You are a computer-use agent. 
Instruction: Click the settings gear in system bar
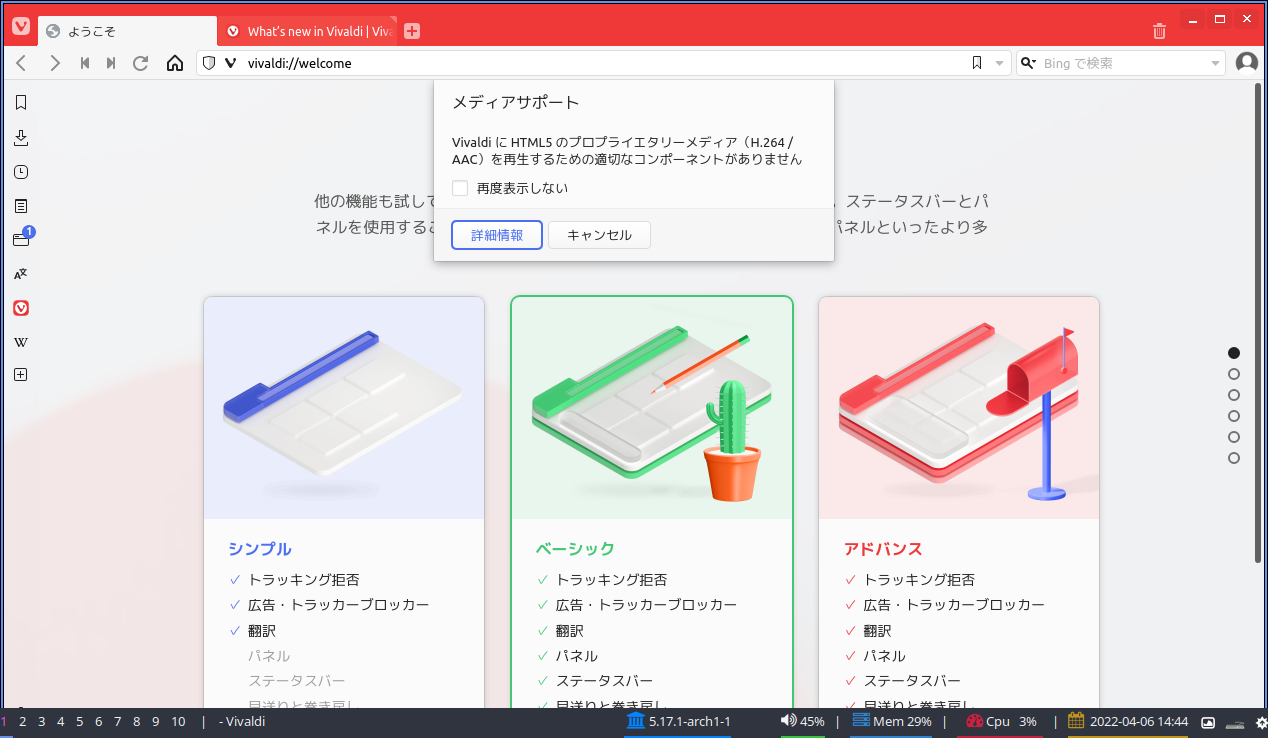point(1261,722)
